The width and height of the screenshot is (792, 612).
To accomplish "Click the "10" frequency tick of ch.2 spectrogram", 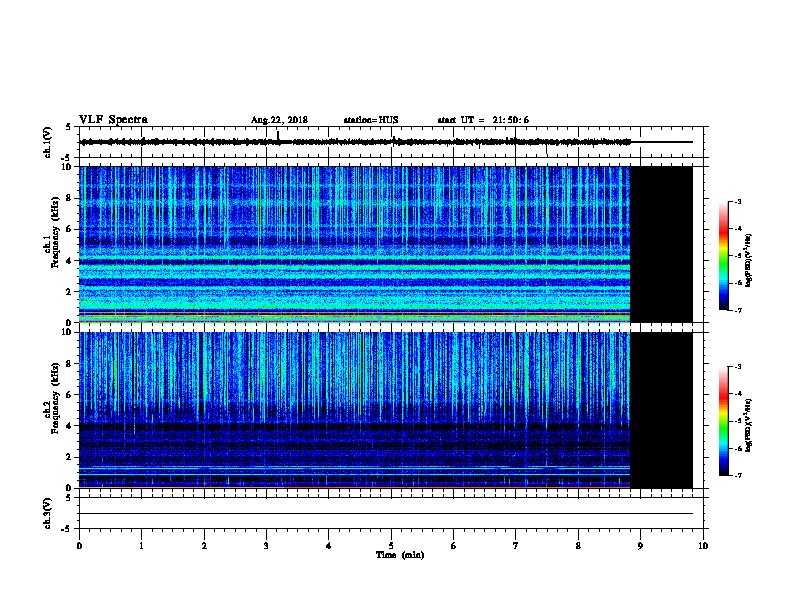I will tap(67, 332).
